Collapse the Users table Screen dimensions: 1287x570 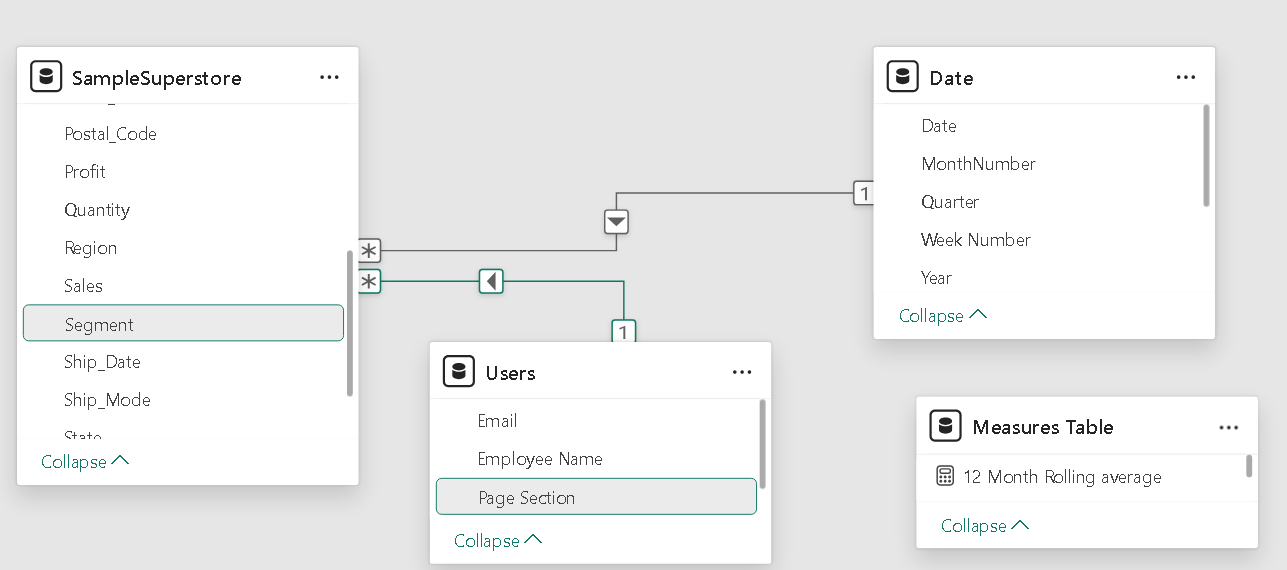(x=498, y=540)
